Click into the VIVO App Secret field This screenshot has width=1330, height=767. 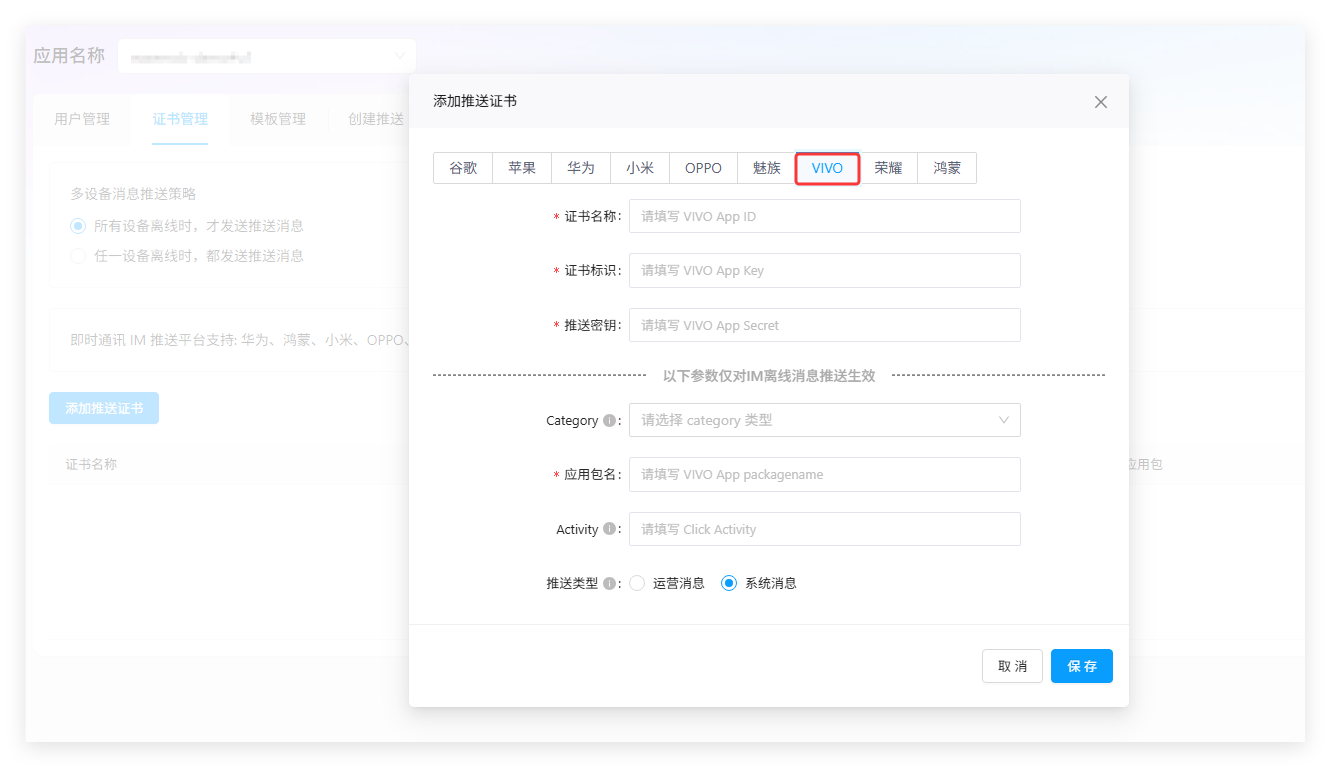click(824, 325)
